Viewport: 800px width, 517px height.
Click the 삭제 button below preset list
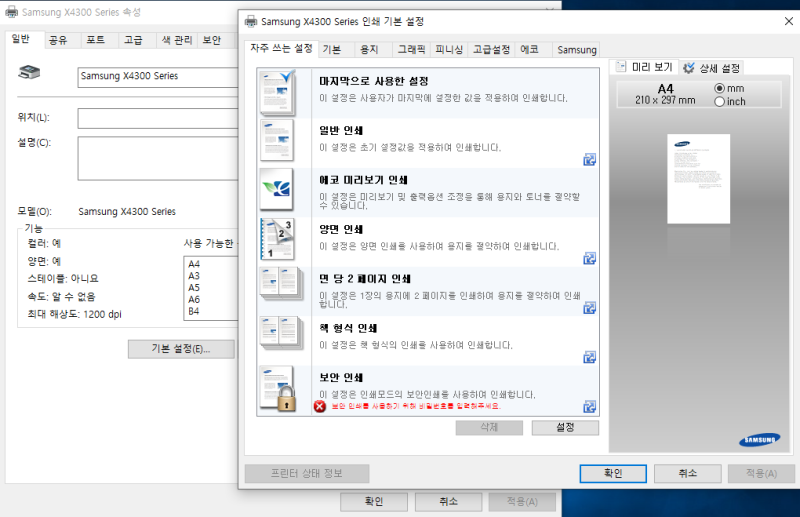(x=489, y=428)
